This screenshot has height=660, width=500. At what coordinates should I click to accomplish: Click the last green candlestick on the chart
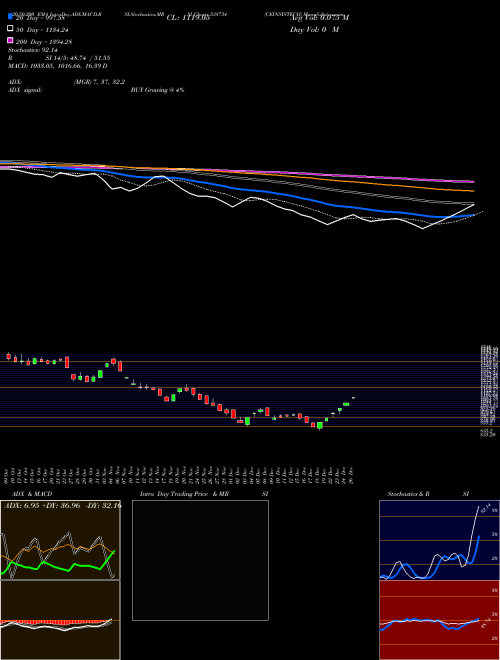click(353, 398)
